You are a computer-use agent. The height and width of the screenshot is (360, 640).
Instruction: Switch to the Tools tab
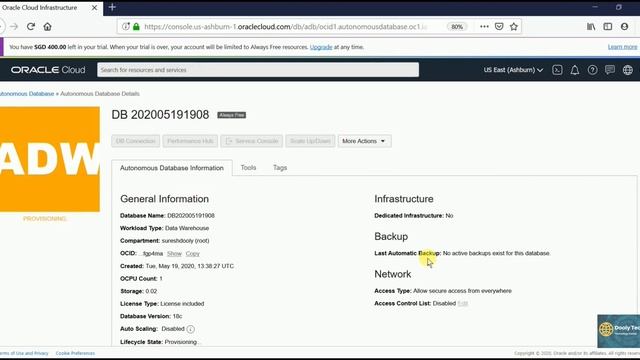pos(249,167)
